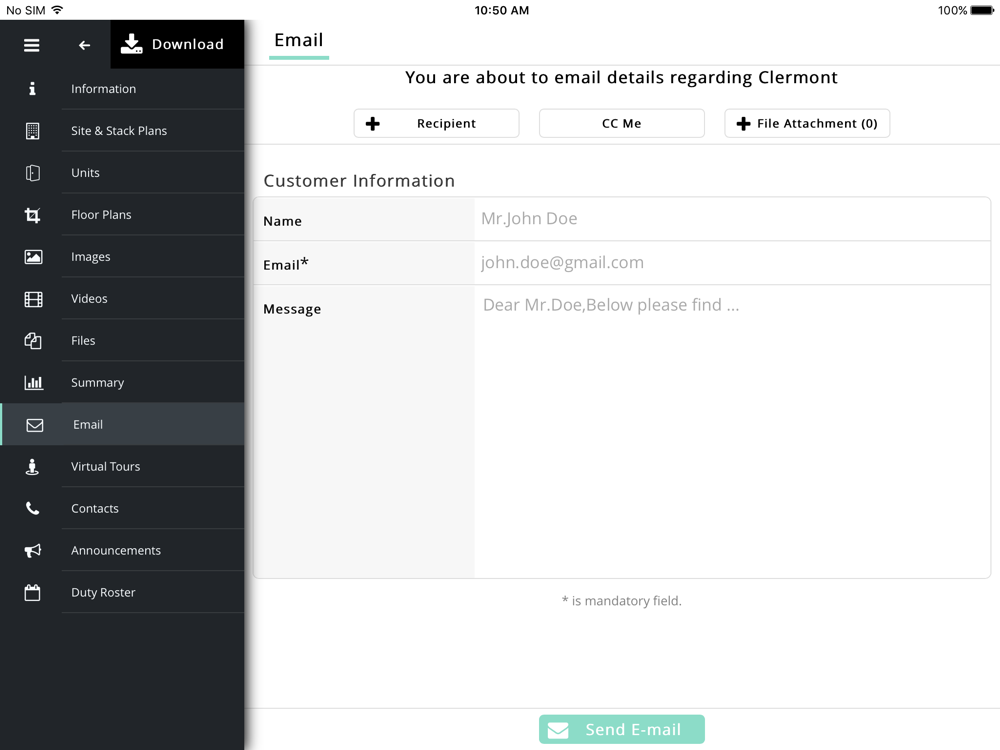This screenshot has width=1000, height=750.
Task: Click the Images picture icon
Action: [x=33, y=257]
